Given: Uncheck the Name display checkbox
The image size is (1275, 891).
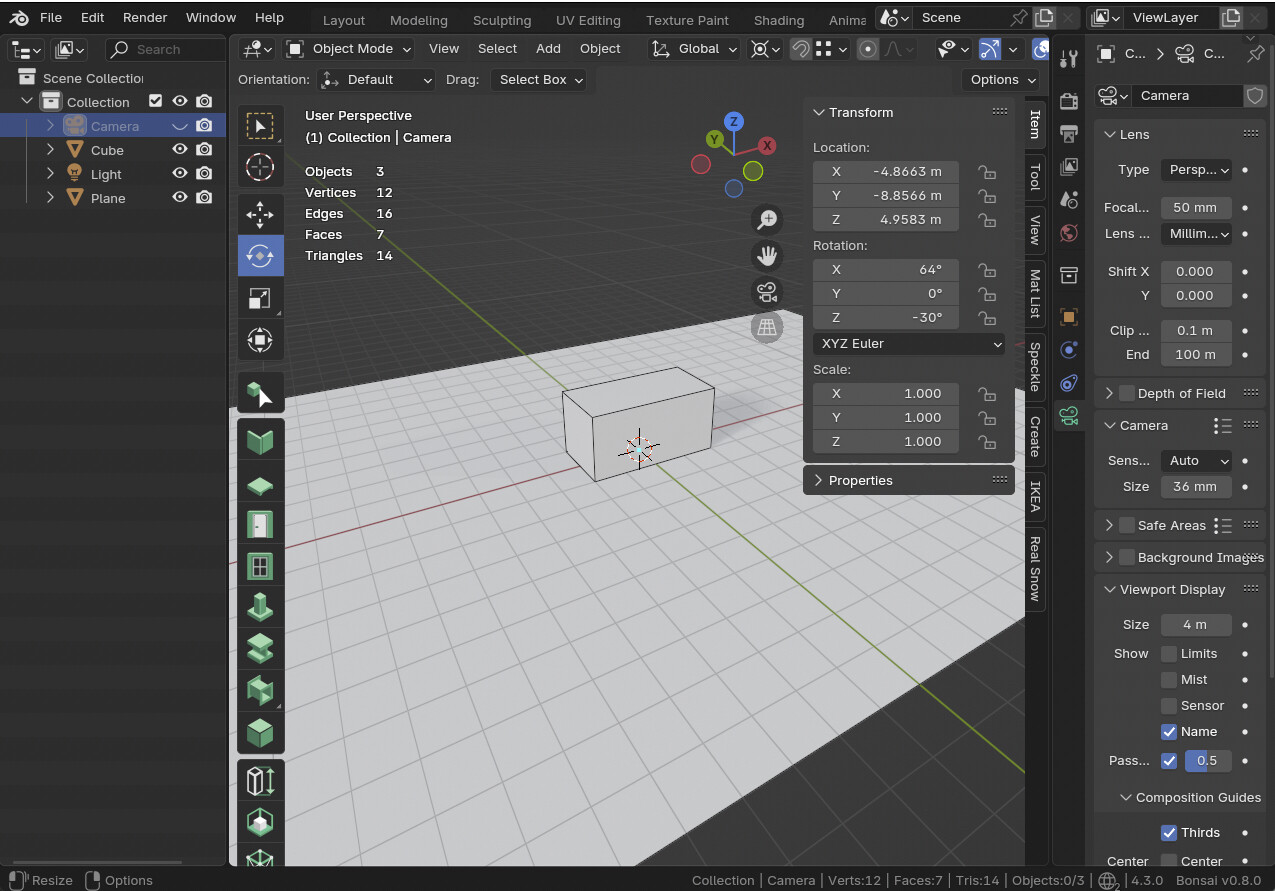Looking at the screenshot, I should (x=1169, y=732).
